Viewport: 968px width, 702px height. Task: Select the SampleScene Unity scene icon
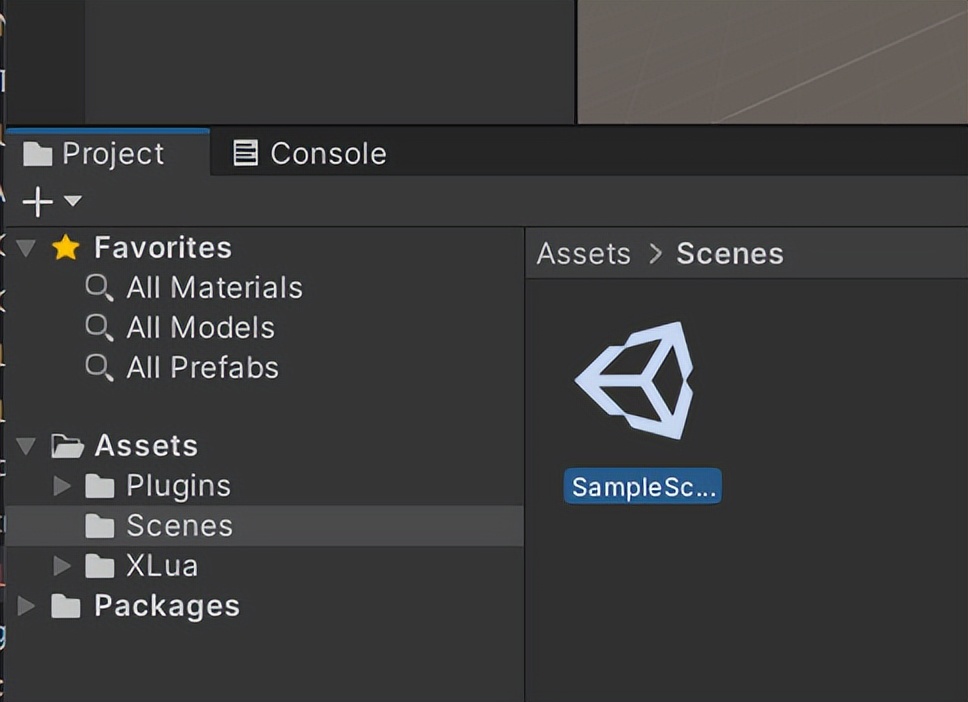point(635,380)
